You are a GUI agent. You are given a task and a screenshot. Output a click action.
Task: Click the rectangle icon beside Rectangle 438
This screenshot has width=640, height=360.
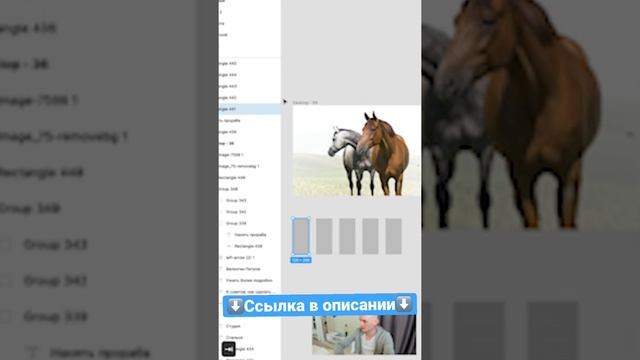(229, 246)
